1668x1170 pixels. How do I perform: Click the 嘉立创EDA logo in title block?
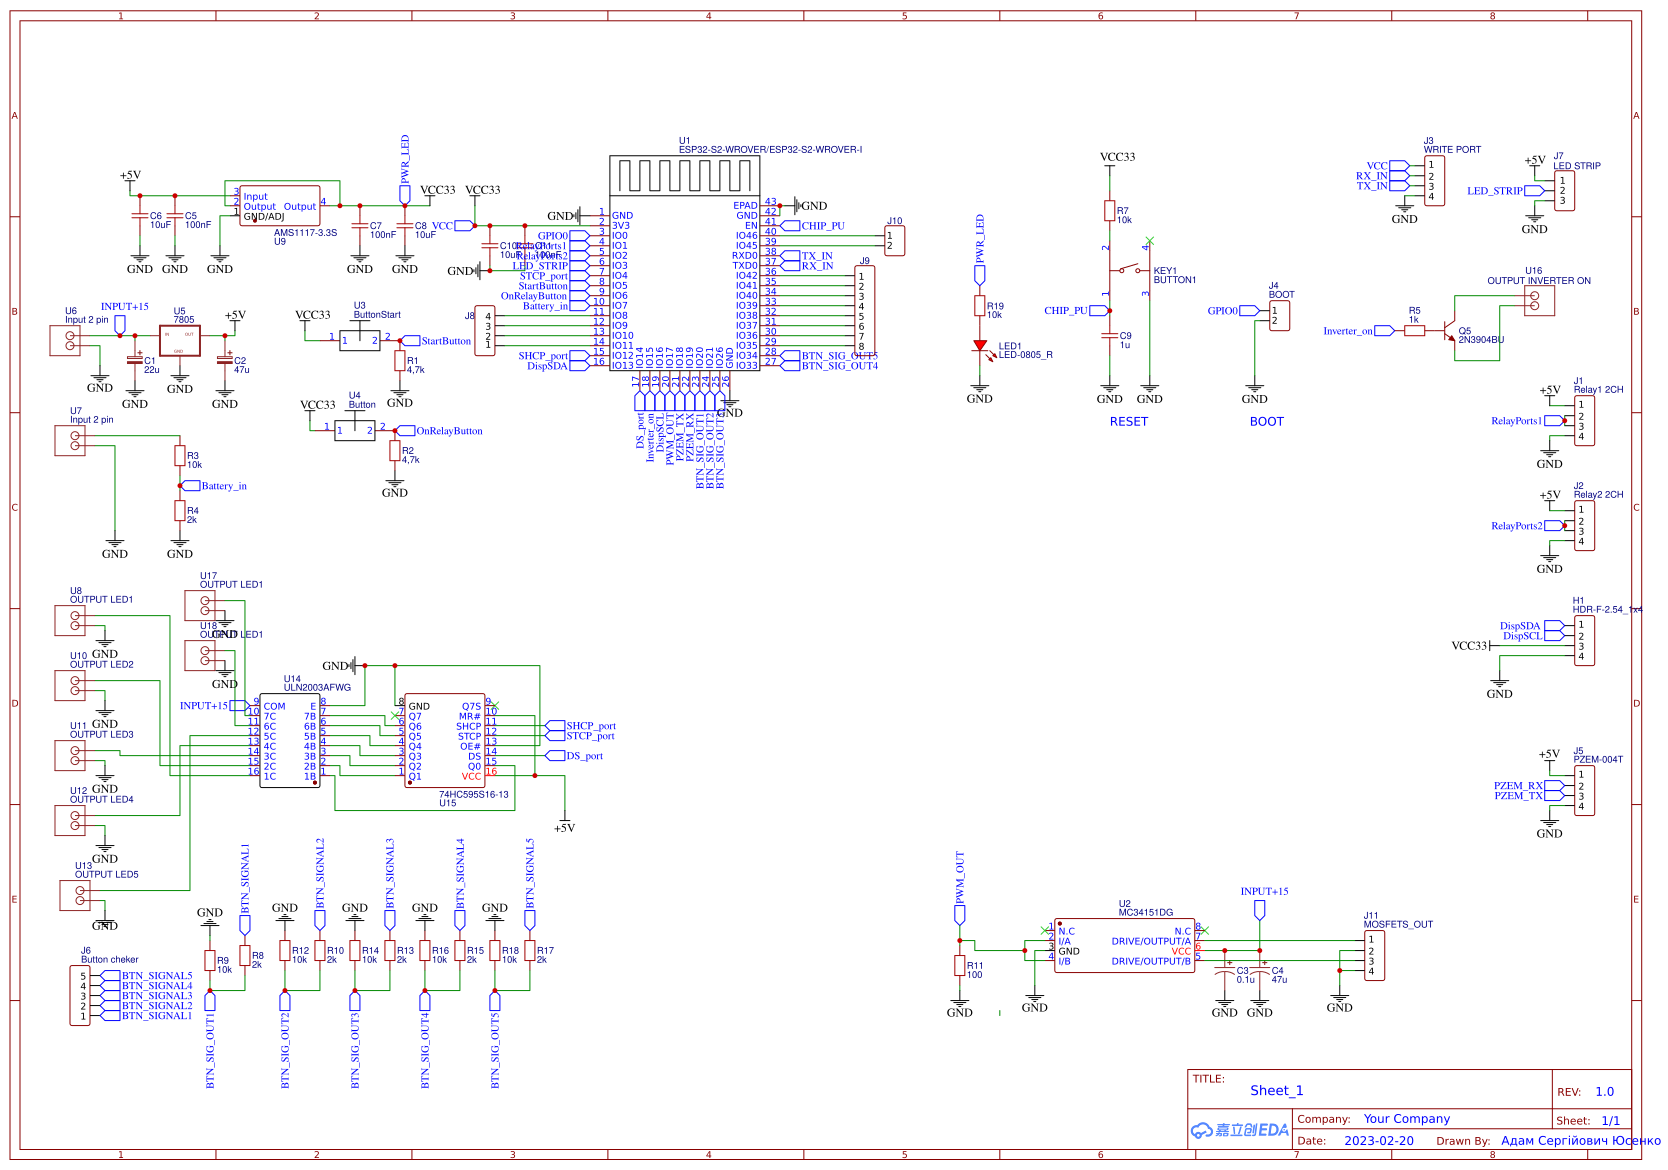(1240, 1128)
